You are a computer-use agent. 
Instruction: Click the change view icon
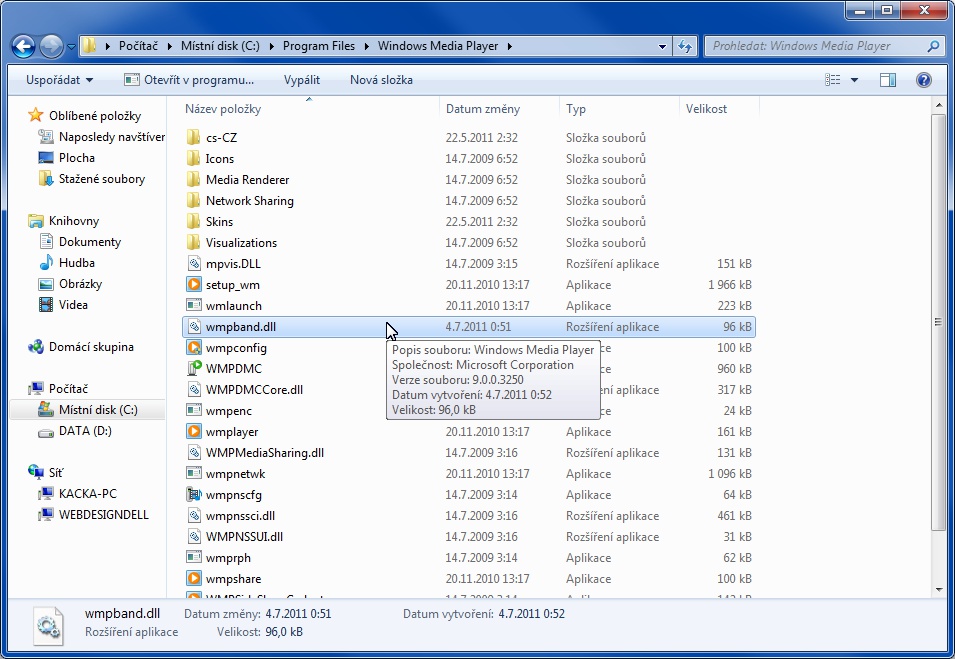click(833, 80)
